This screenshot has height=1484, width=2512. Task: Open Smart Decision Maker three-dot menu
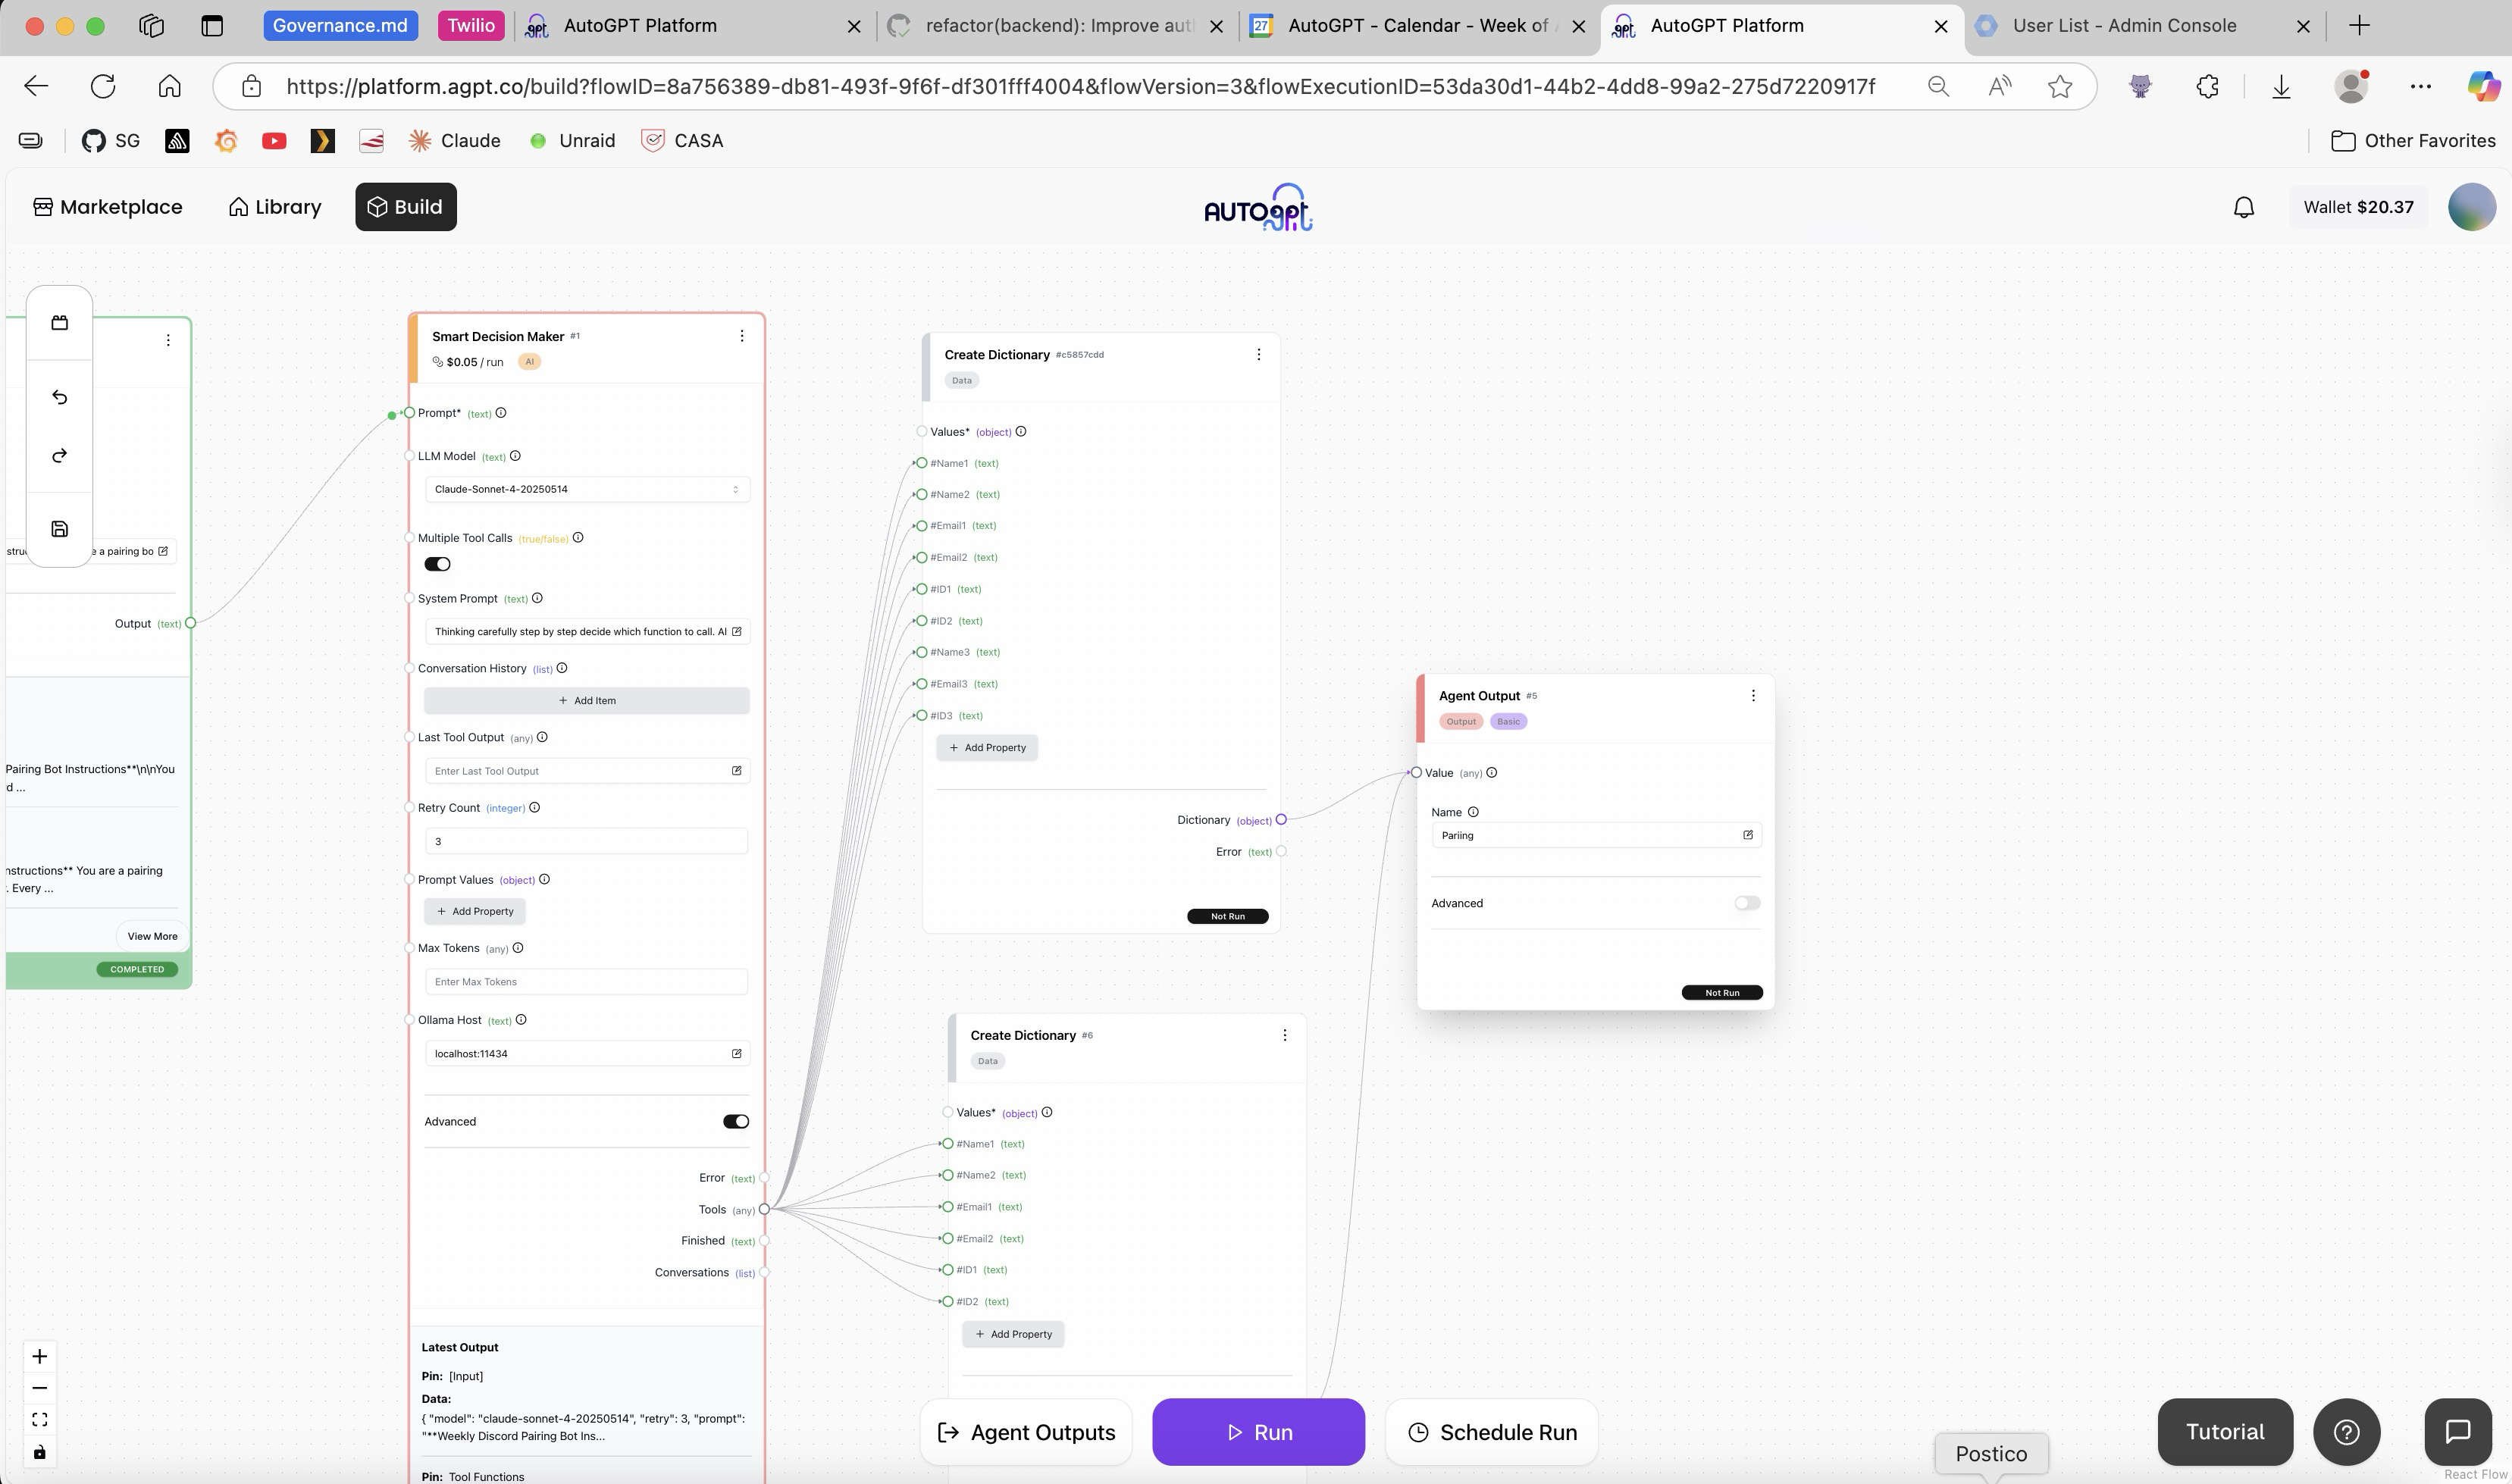tap(742, 336)
